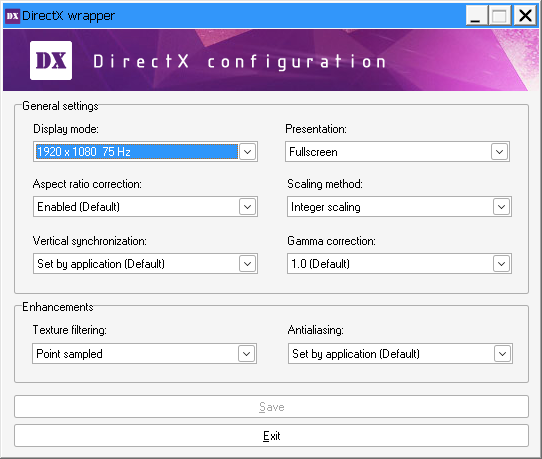Click the Exit button
Viewport: 542px width, 459px height.
pos(271,436)
